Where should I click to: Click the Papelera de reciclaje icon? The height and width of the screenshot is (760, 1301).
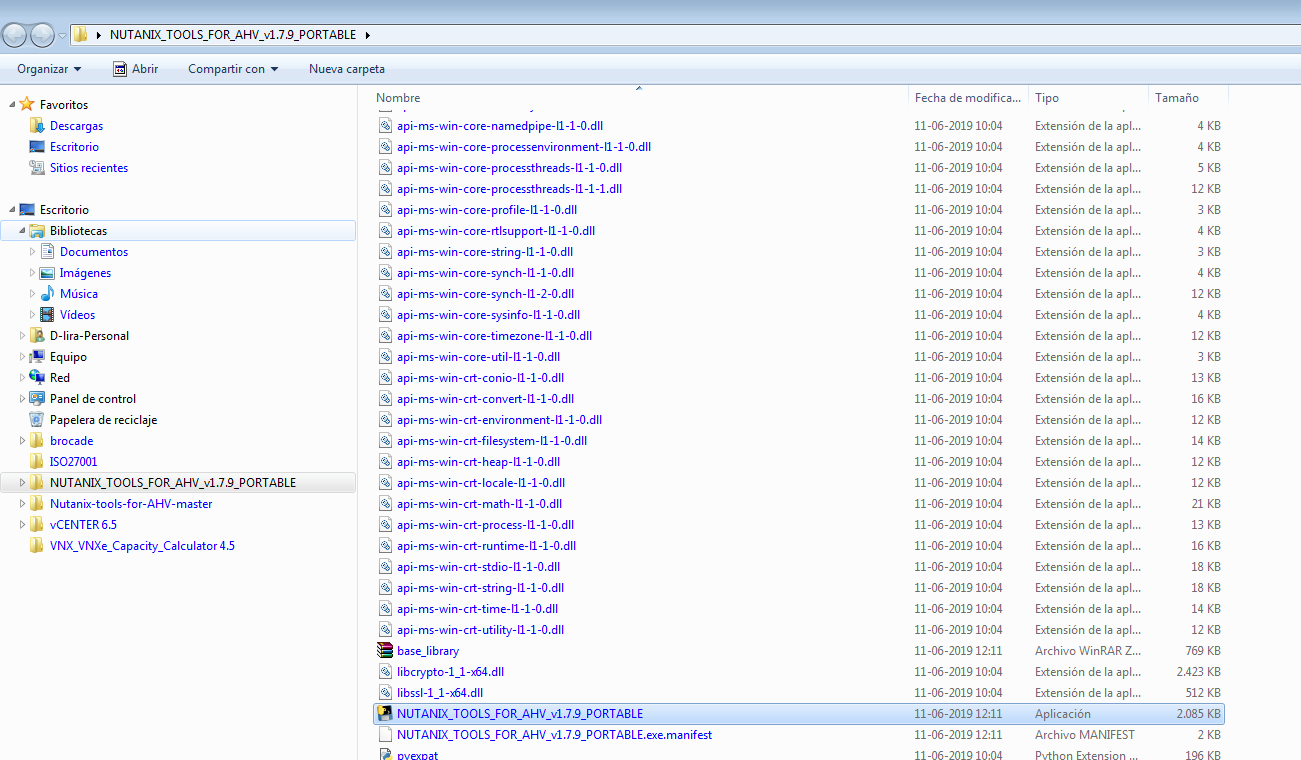[37, 420]
